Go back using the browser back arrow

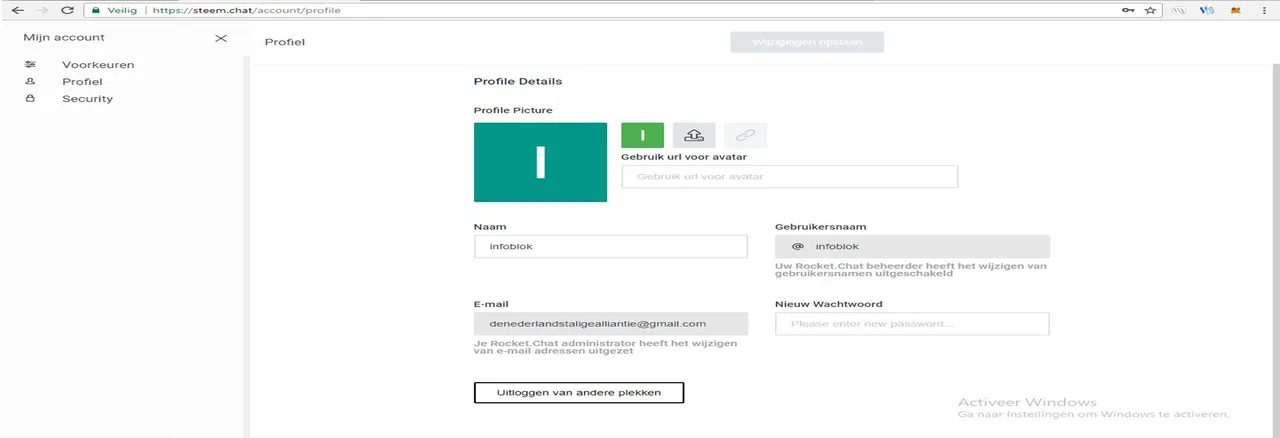click(17, 10)
